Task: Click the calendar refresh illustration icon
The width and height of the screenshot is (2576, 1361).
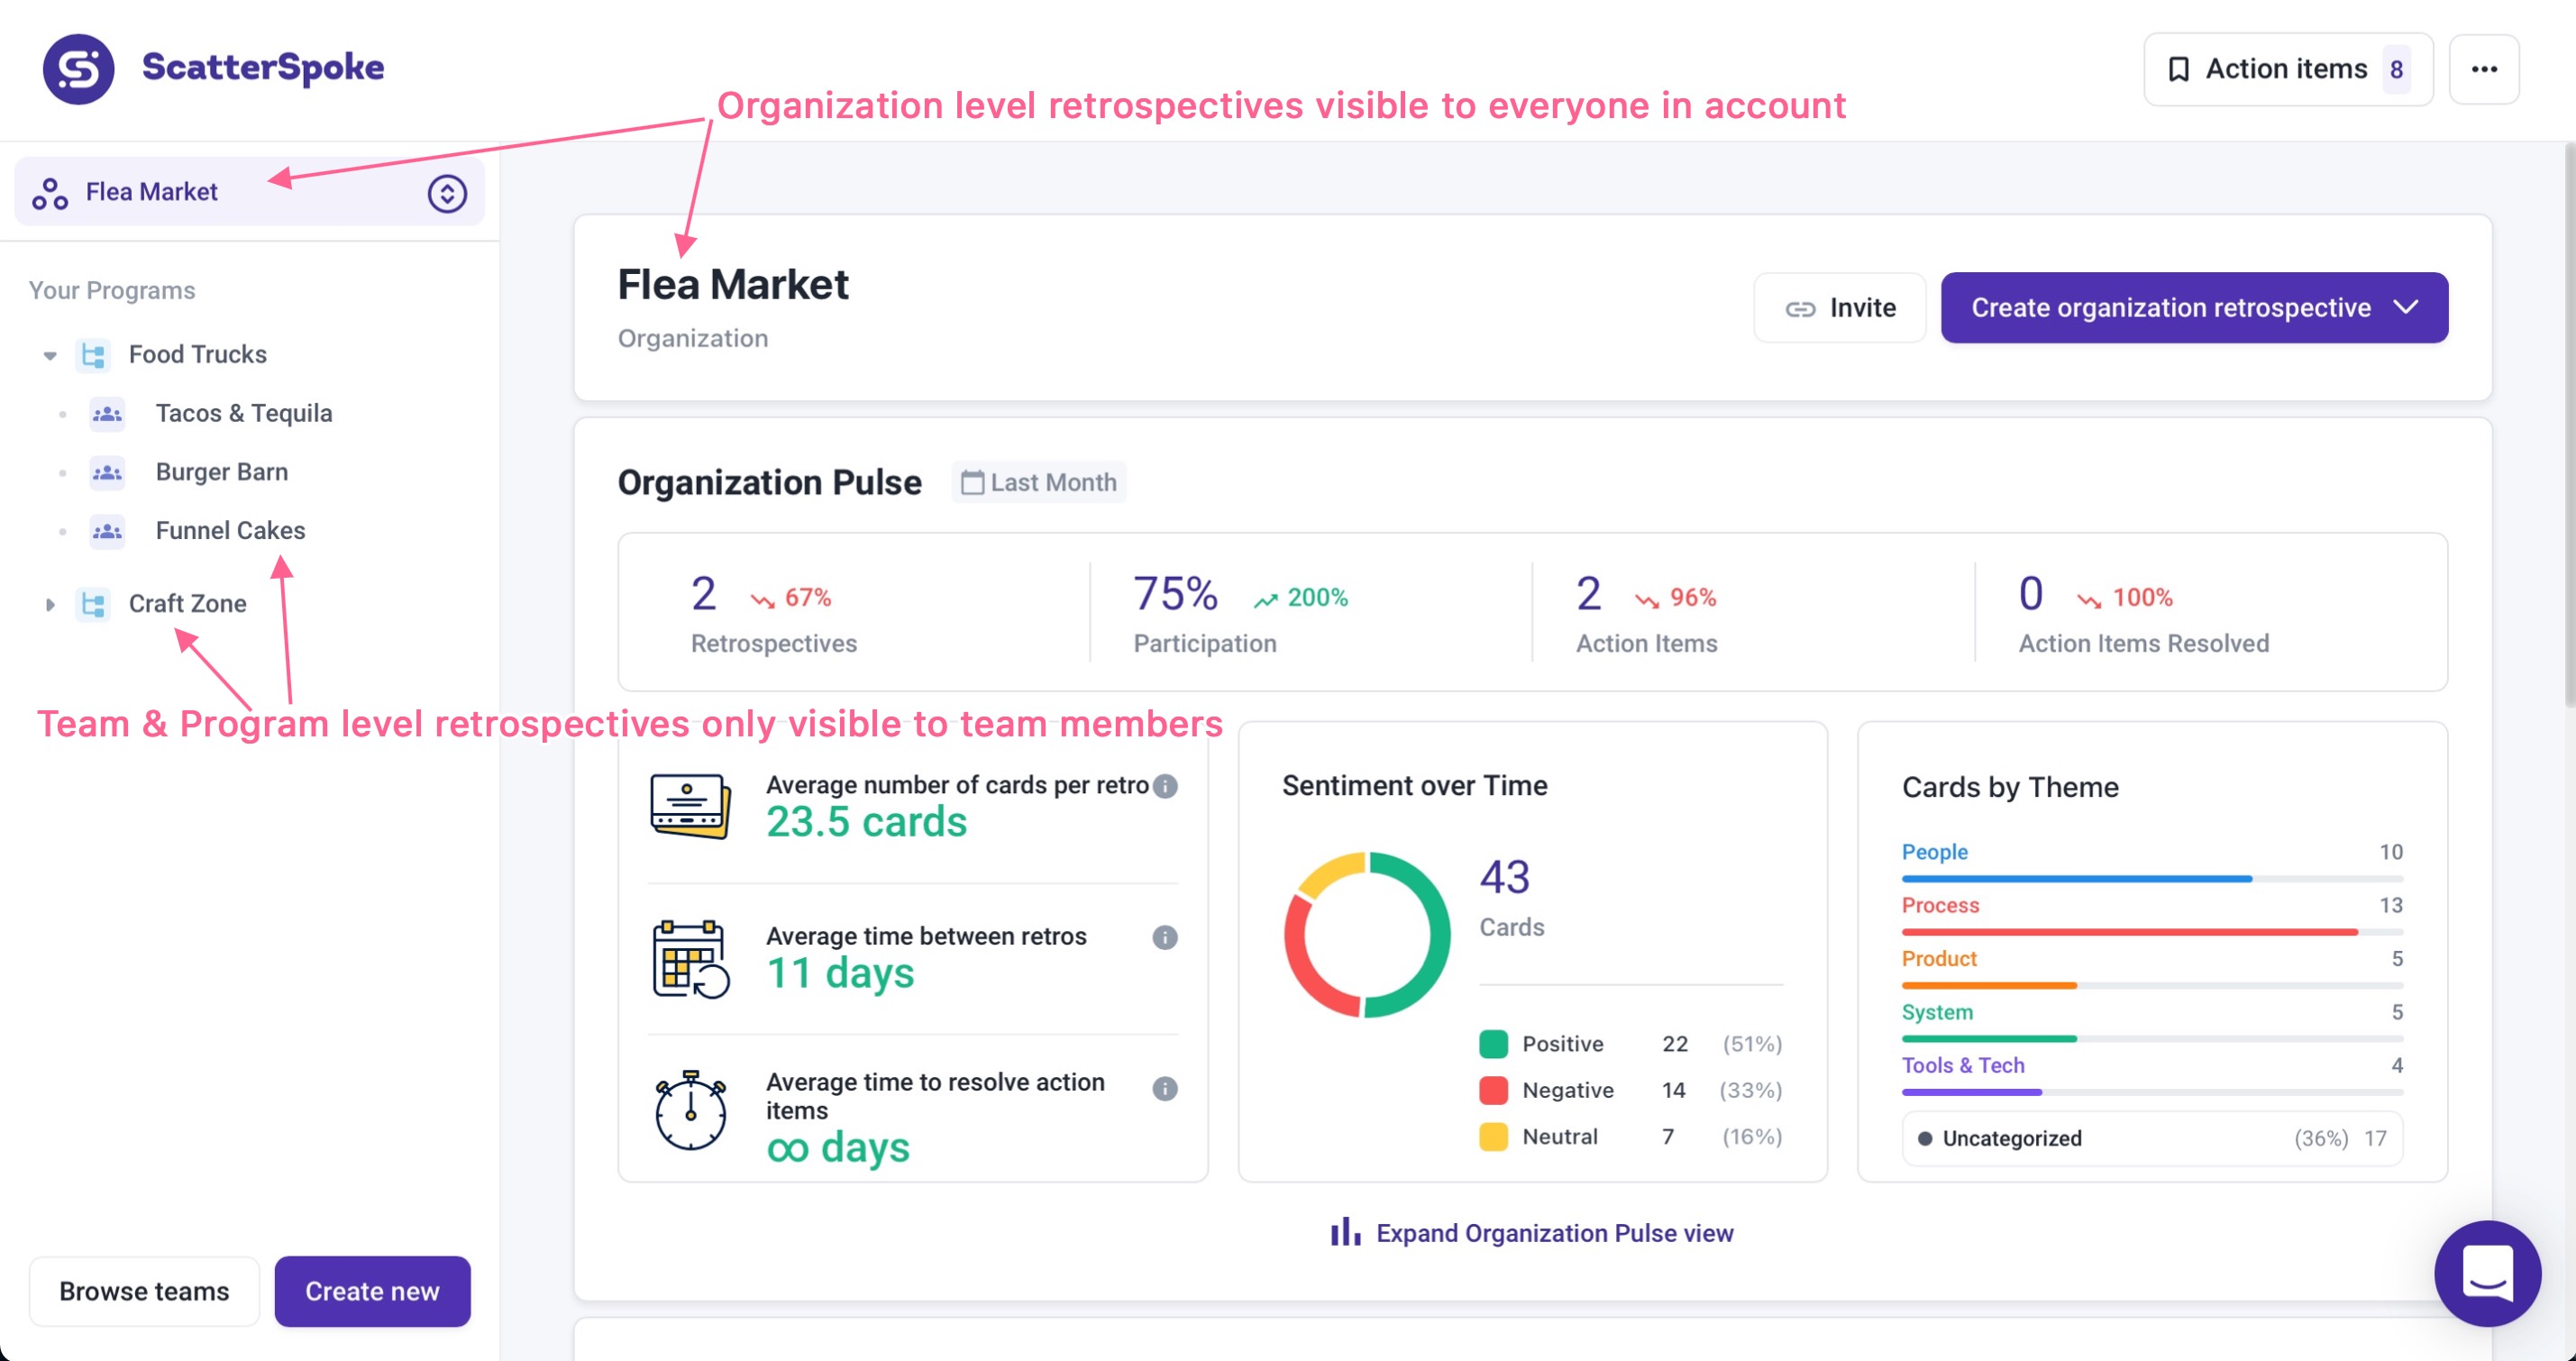Action: [690, 958]
